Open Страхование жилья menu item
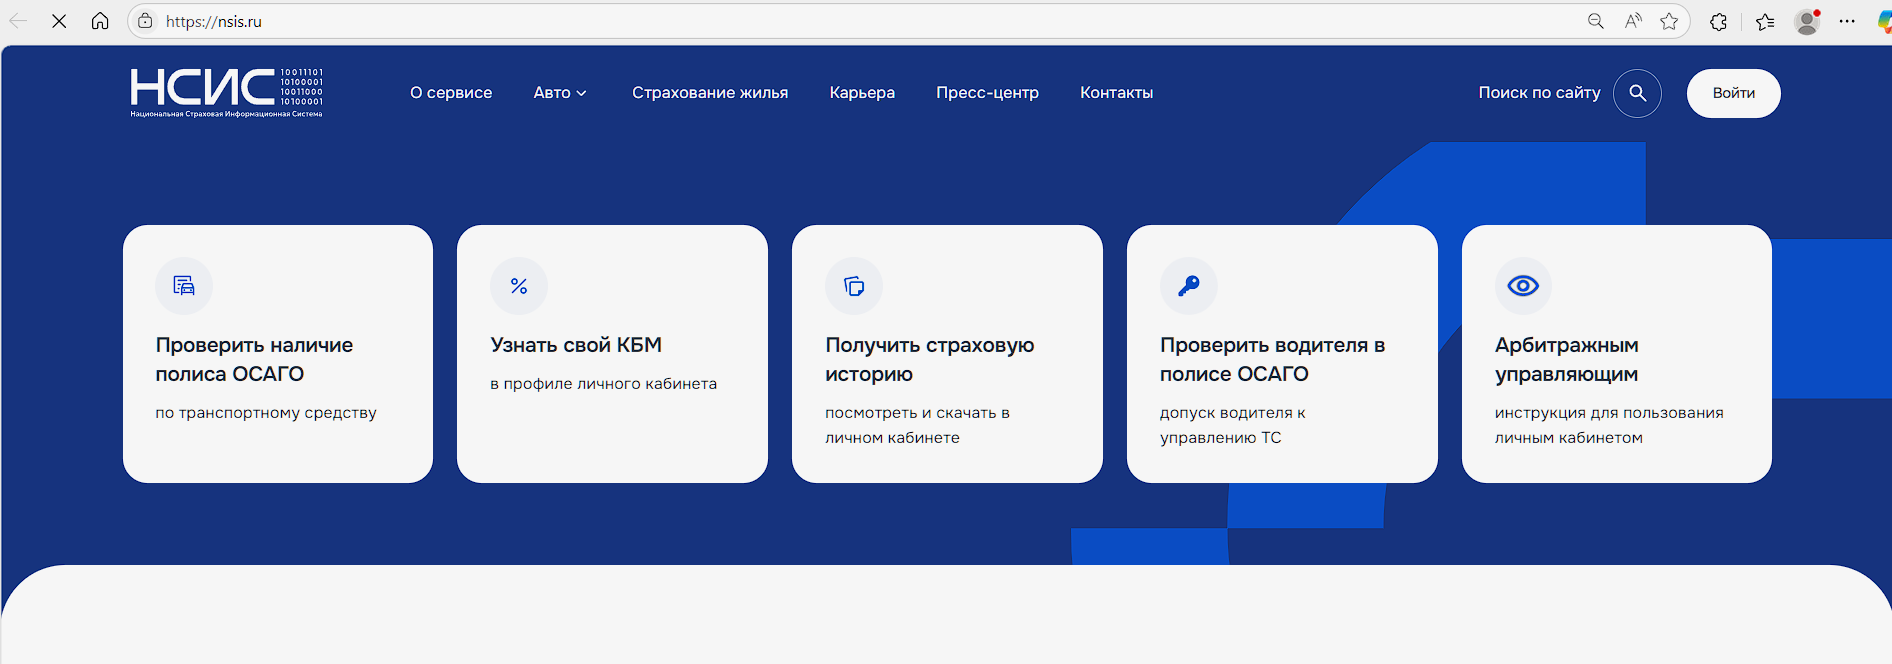 pos(710,93)
